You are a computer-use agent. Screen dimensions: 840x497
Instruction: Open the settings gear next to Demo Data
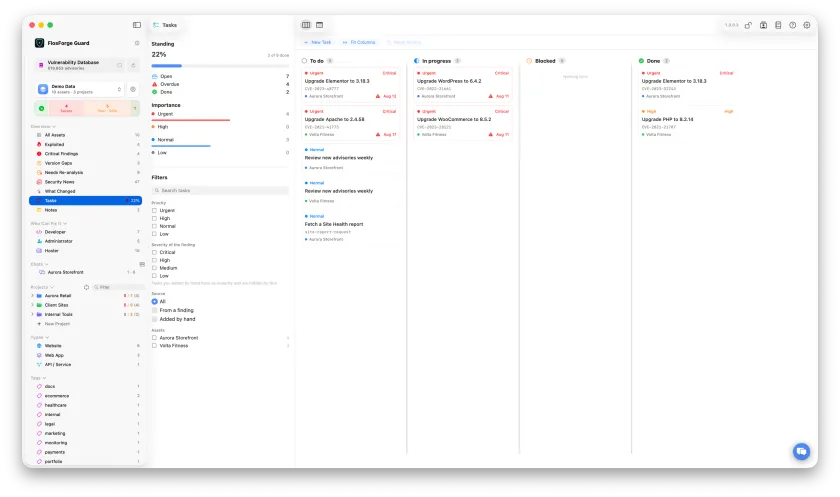(x=133, y=89)
